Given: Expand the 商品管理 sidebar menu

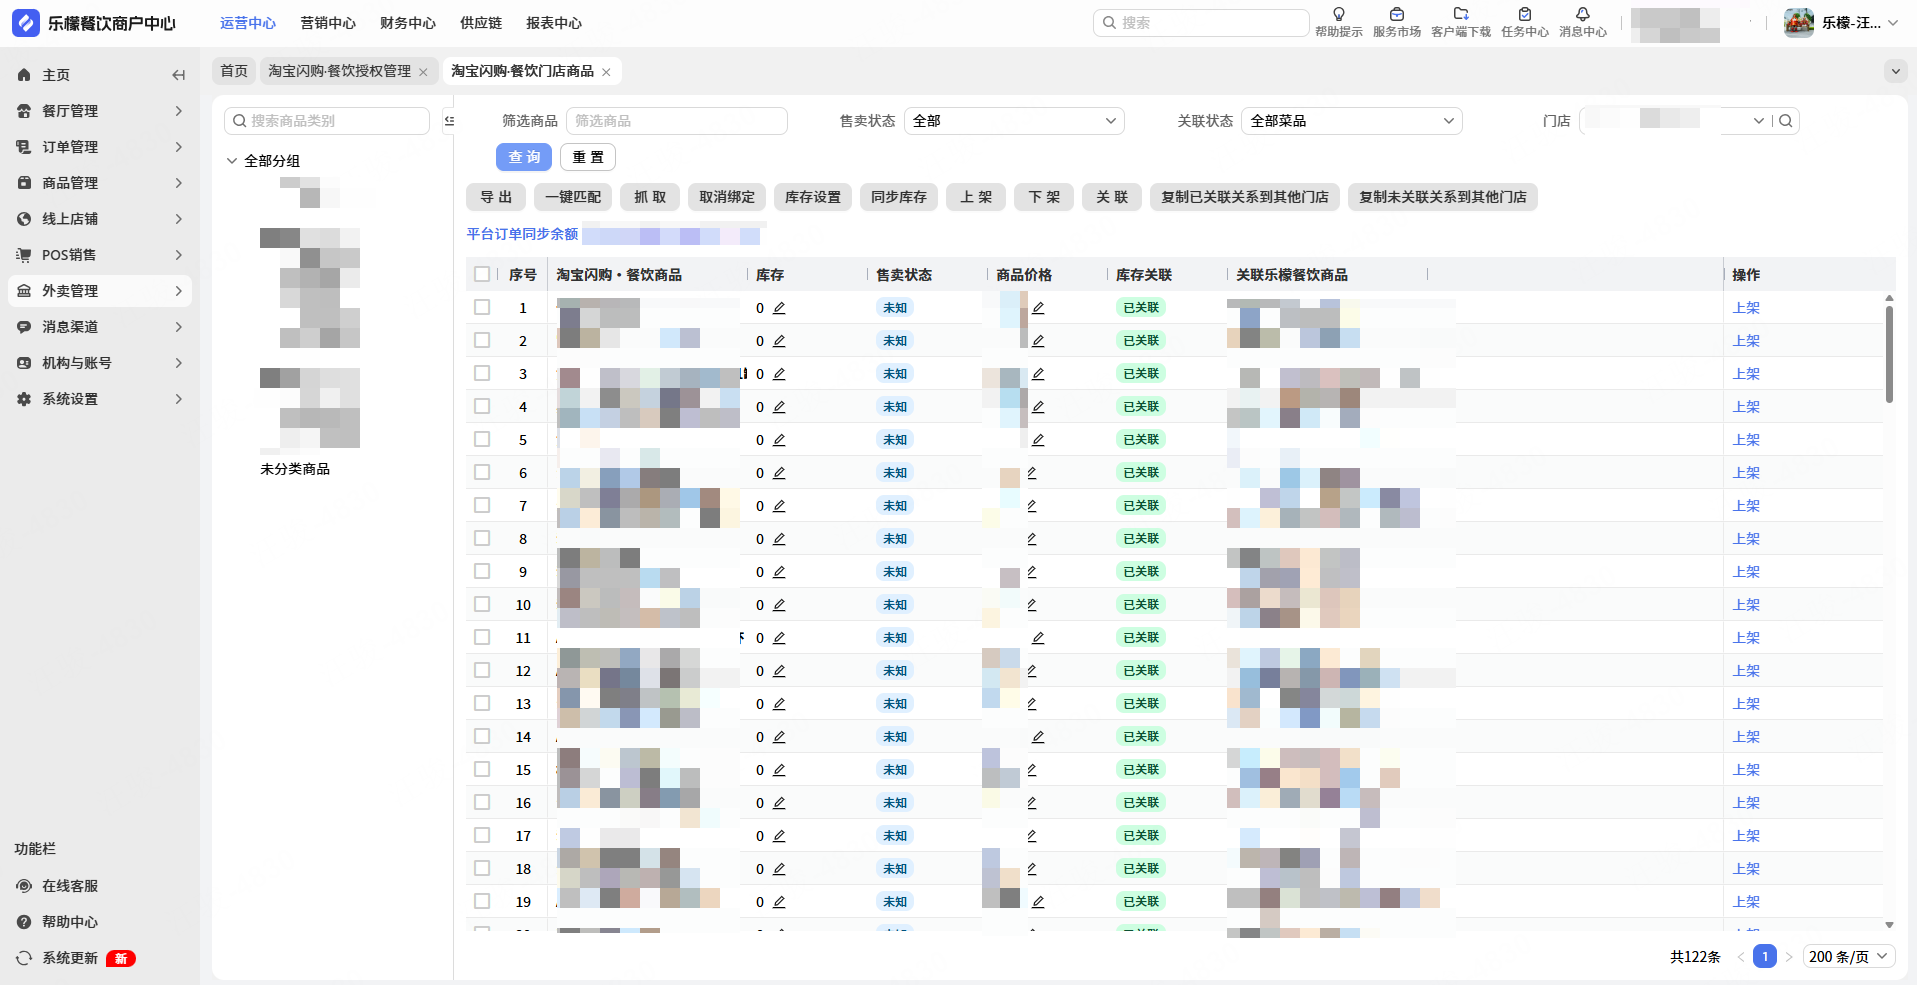Looking at the screenshot, I should point(100,183).
